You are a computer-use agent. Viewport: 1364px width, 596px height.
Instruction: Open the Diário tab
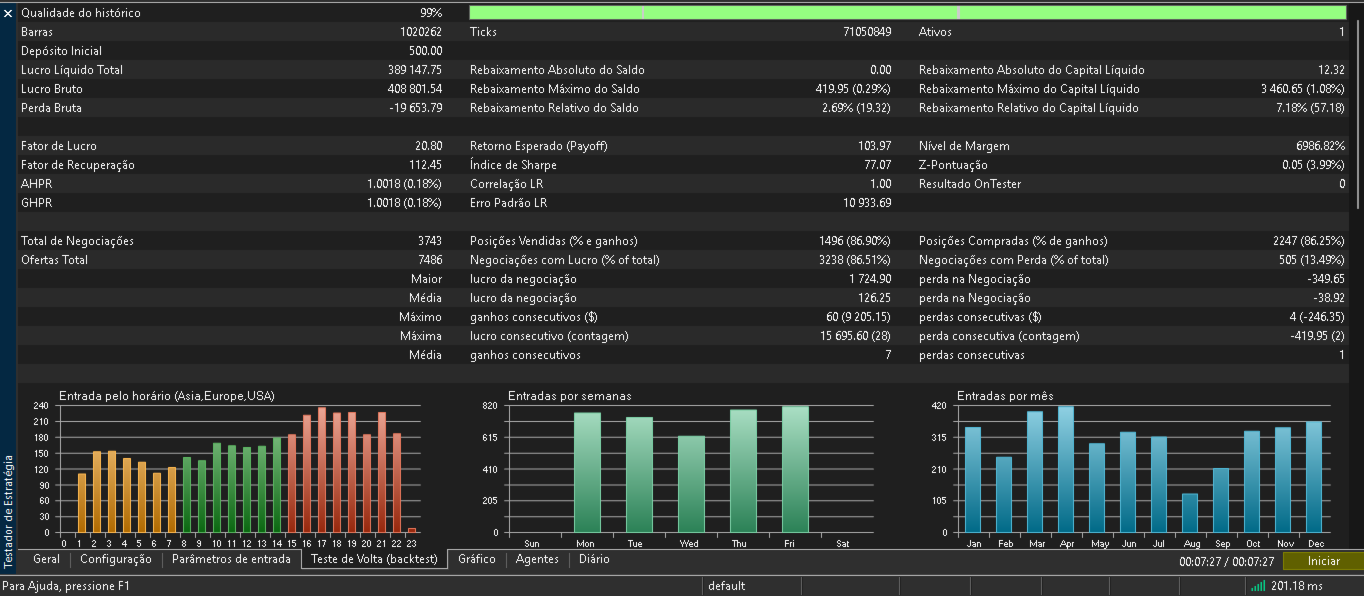point(594,560)
